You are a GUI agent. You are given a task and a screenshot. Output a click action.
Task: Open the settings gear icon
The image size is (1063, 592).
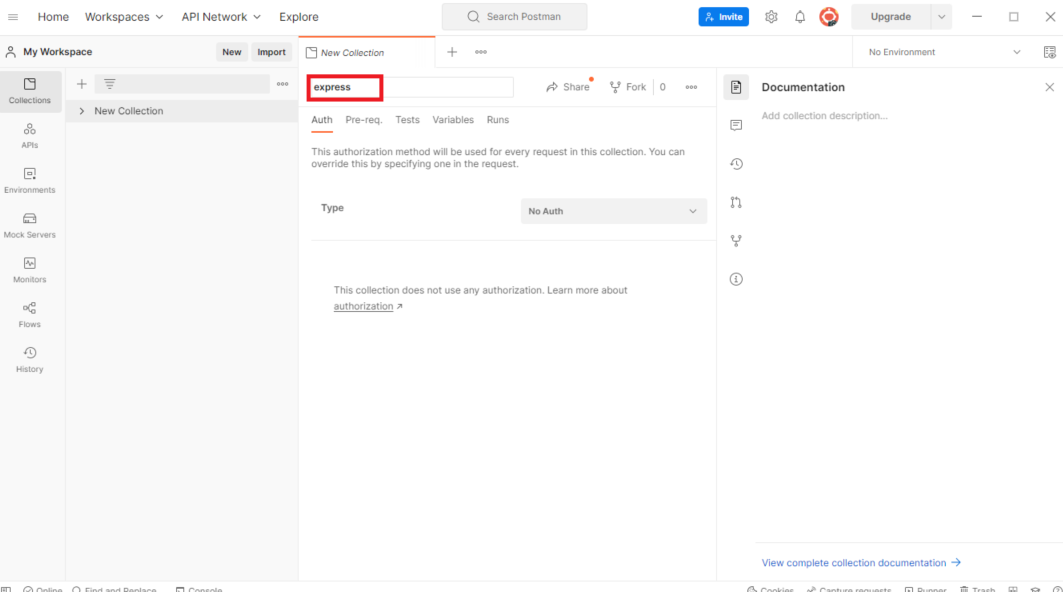tap(771, 17)
